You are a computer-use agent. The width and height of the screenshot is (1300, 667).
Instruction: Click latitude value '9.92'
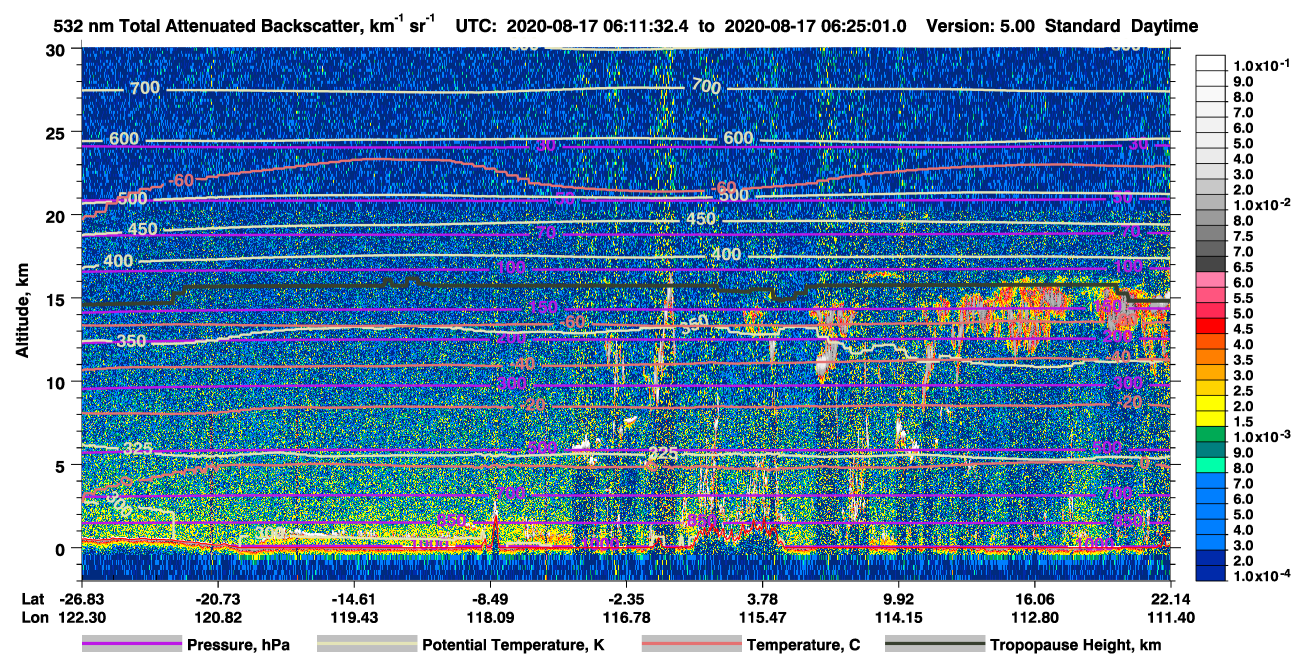point(899,598)
